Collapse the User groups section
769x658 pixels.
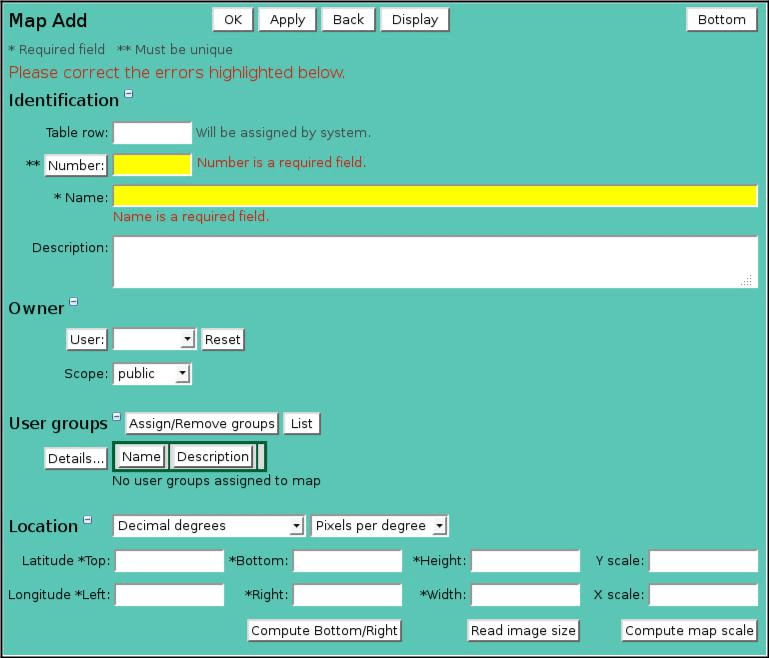(x=116, y=418)
